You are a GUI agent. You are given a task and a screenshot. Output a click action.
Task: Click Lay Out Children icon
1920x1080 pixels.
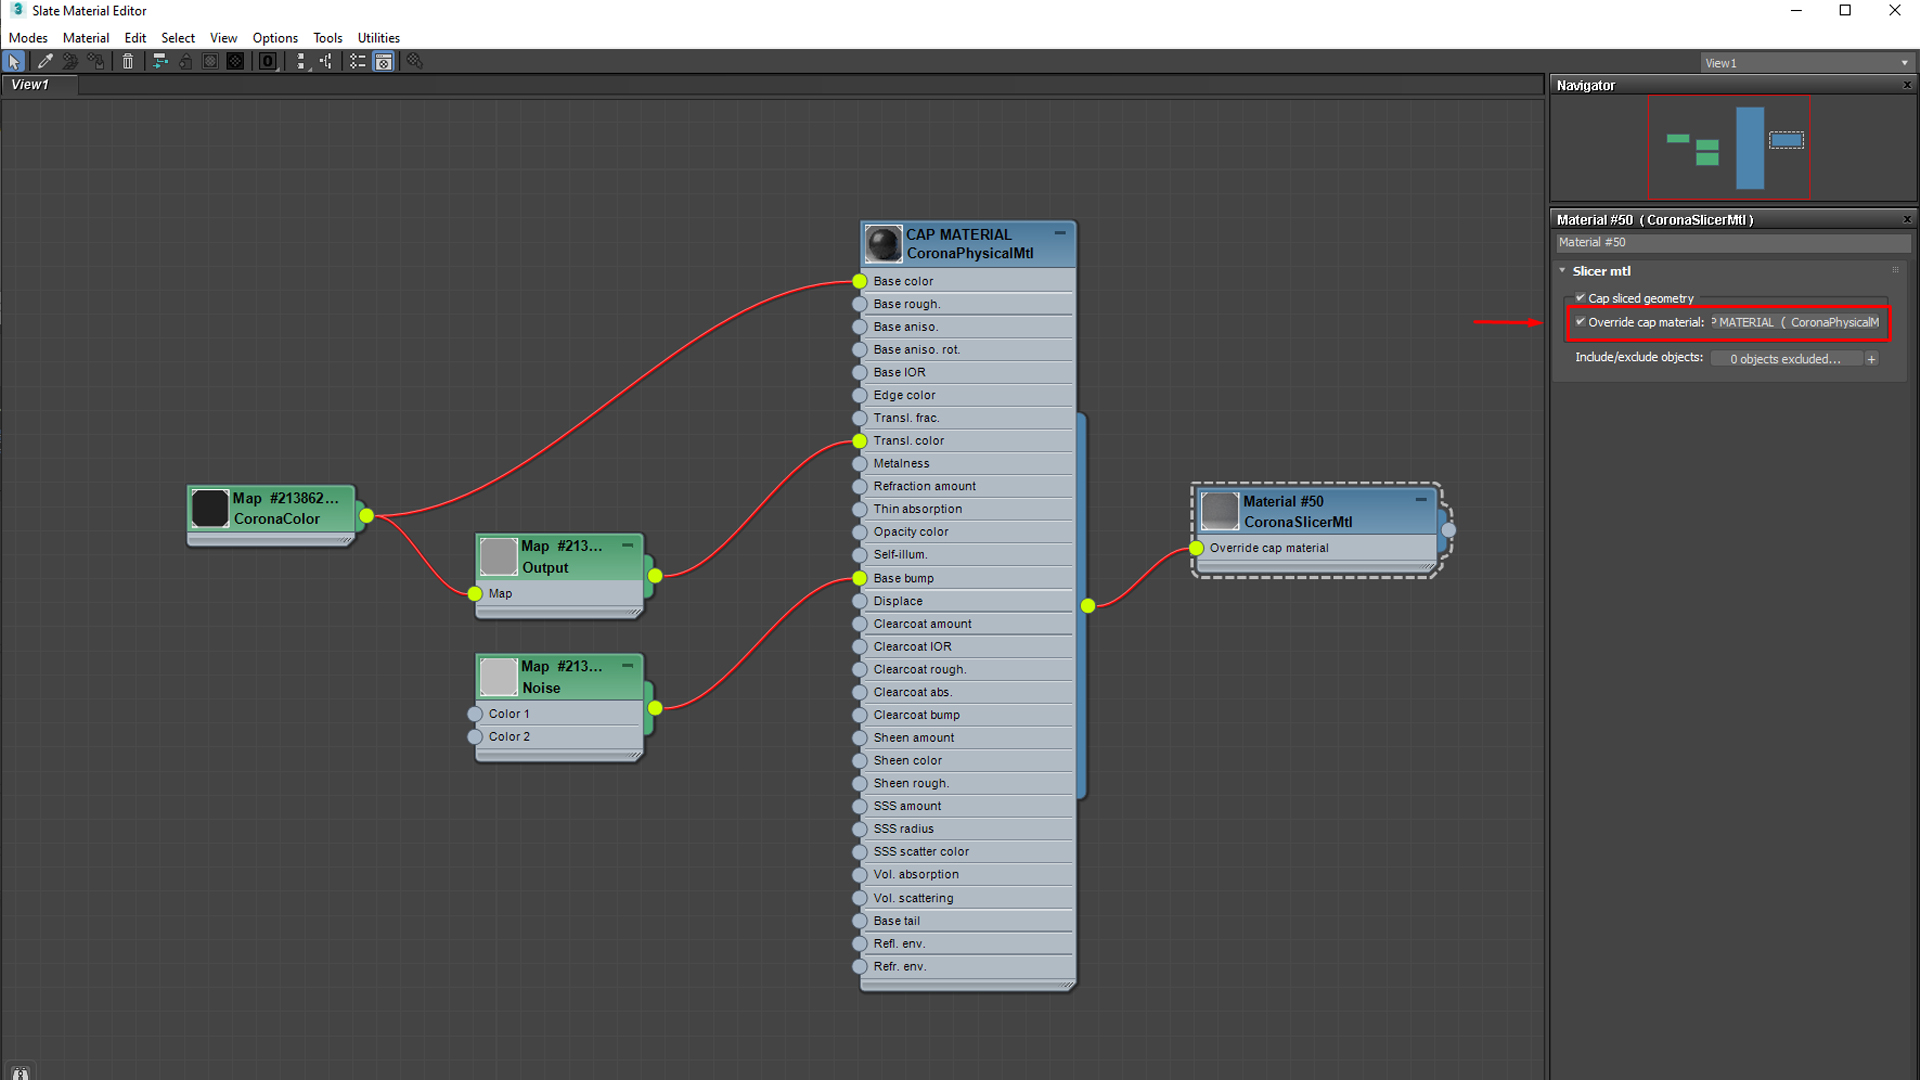326,62
